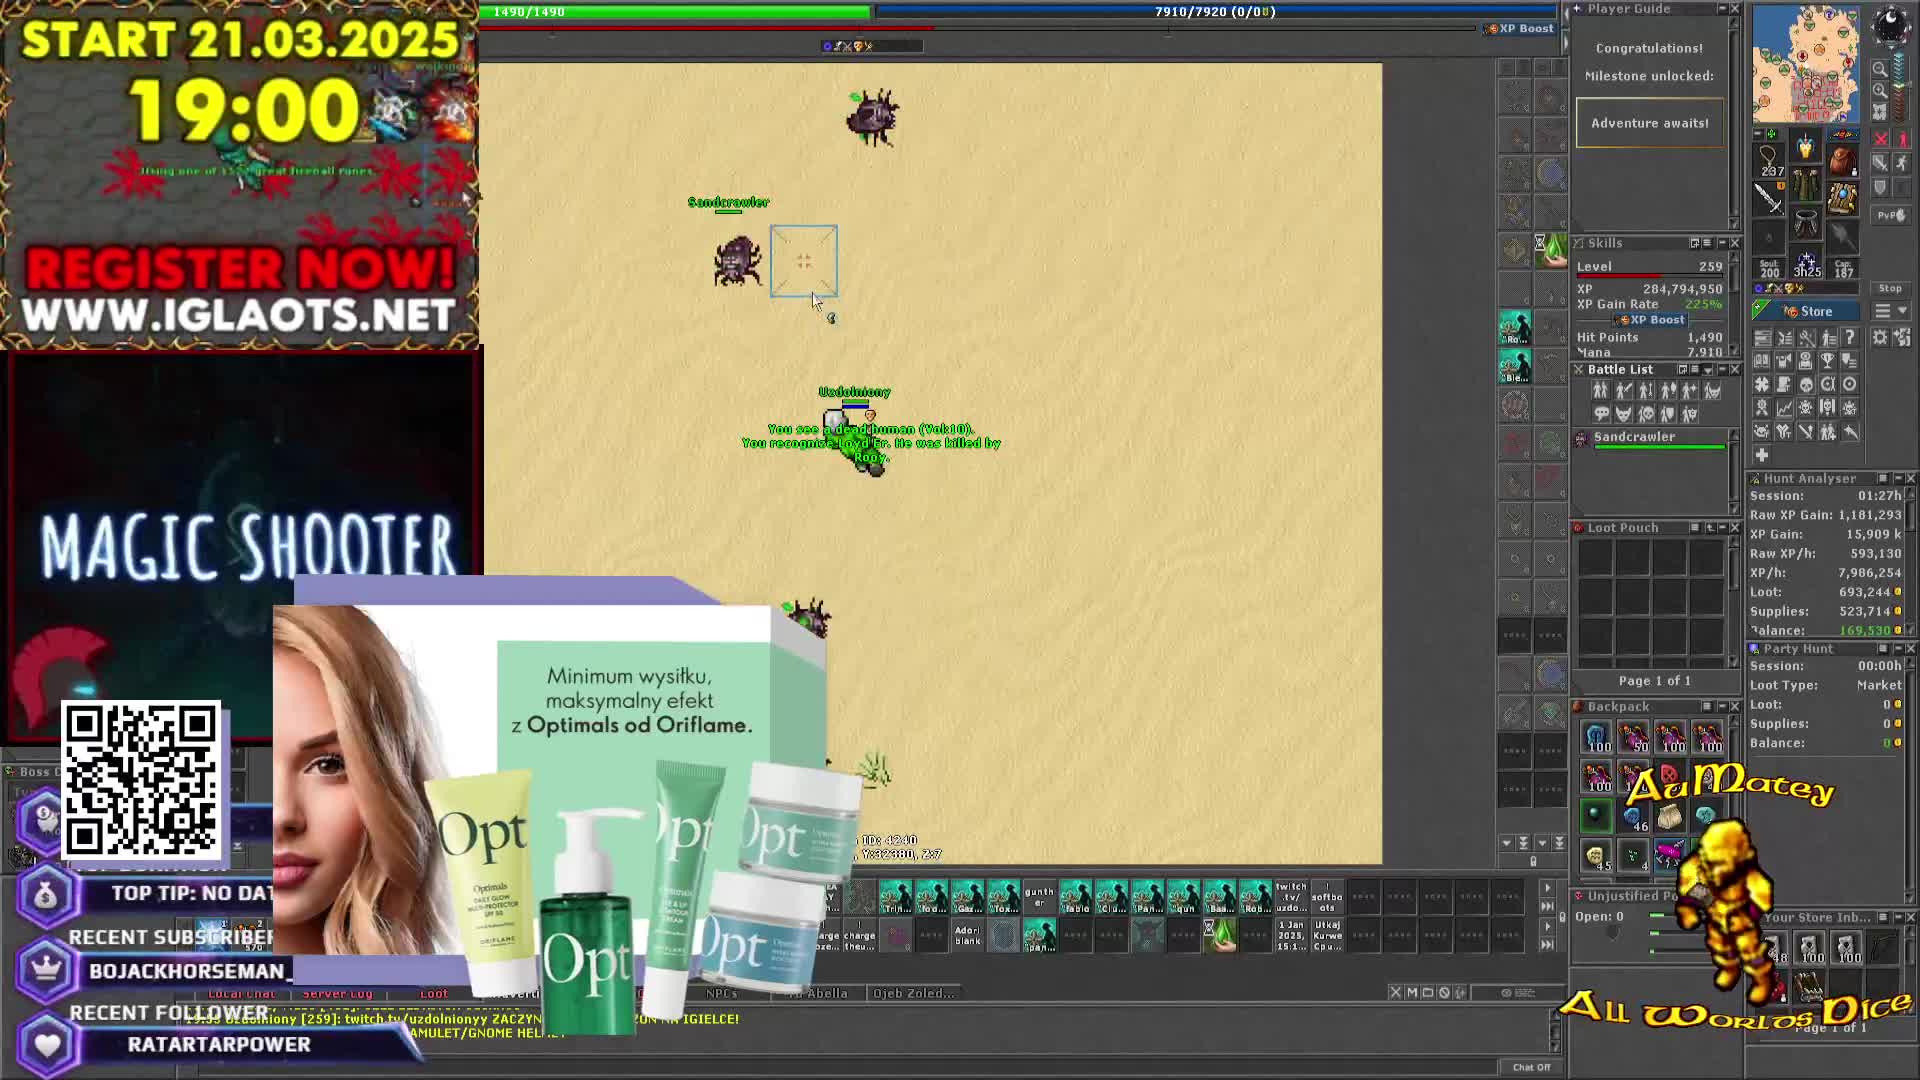The width and height of the screenshot is (1920, 1080).
Task: Click the helmet equipment slot
Action: coord(1805,148)
